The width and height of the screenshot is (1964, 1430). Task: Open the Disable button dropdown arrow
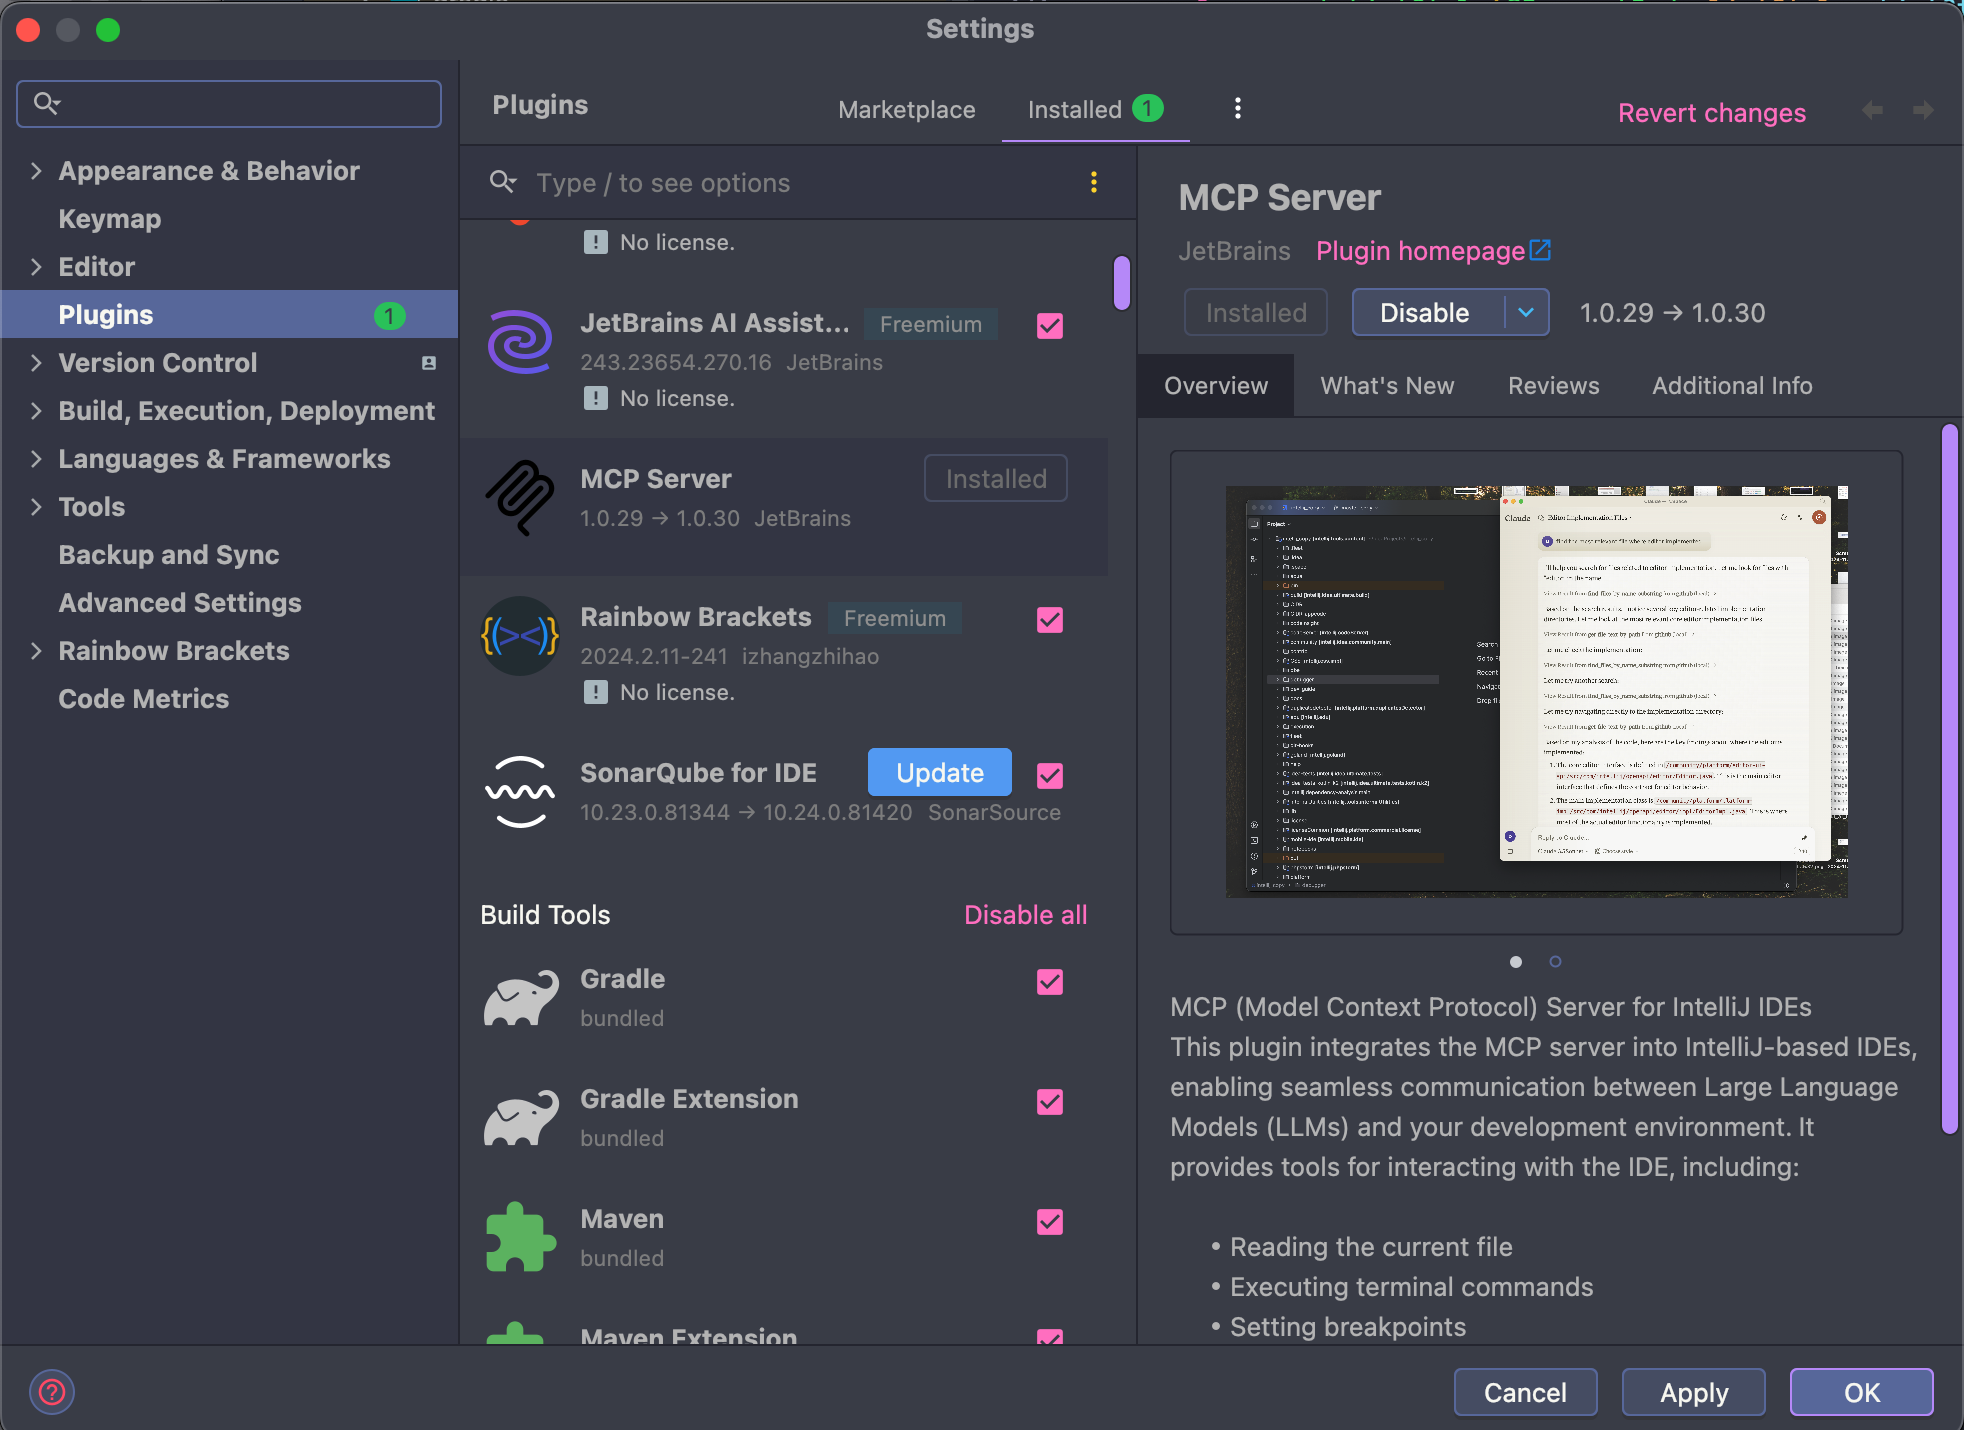1526,313
